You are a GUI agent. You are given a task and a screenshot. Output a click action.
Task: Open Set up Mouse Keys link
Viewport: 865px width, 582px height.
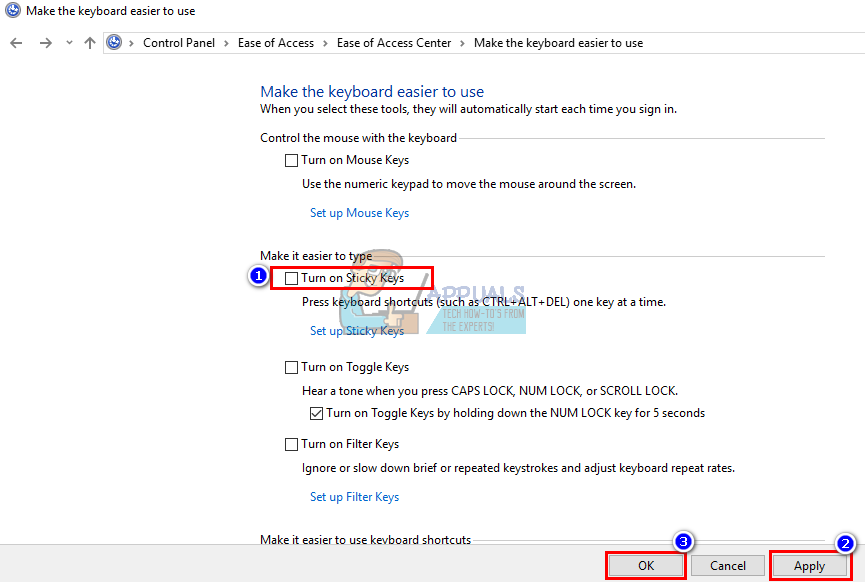(359, 213)
